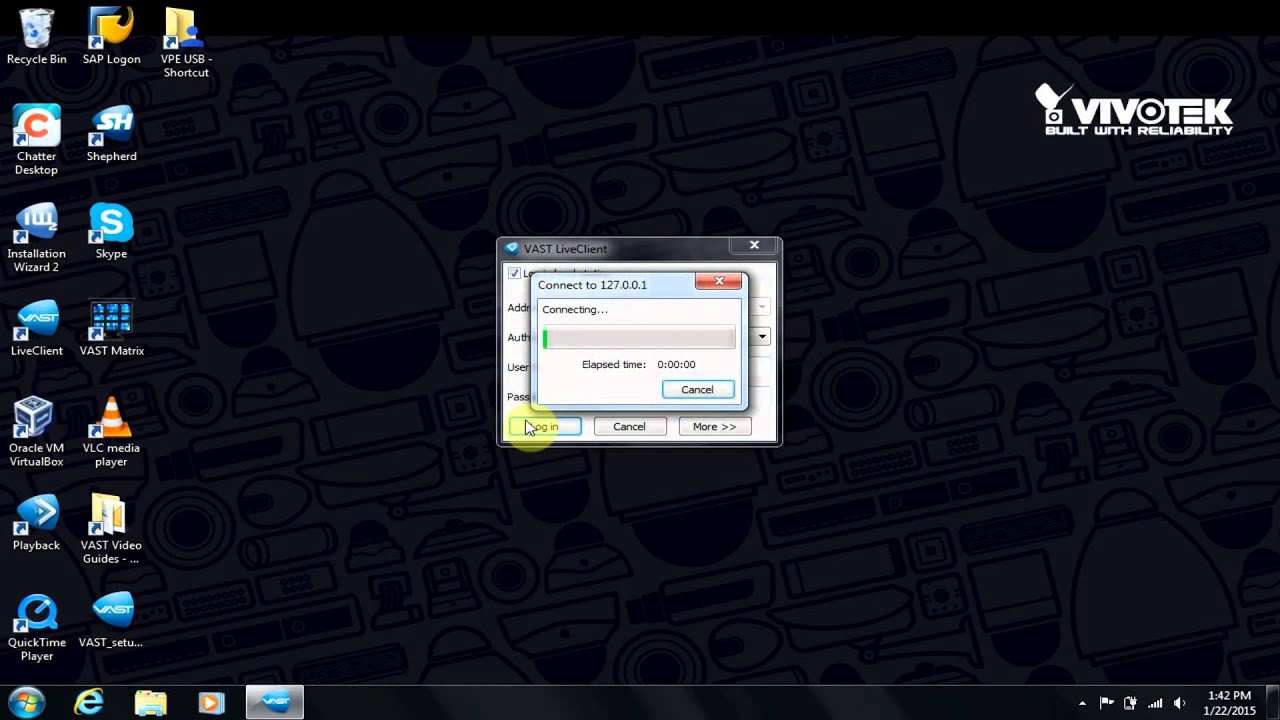Launch VLC media player icon
This screenshot has height=720, width=1280.
coord(111,432)
